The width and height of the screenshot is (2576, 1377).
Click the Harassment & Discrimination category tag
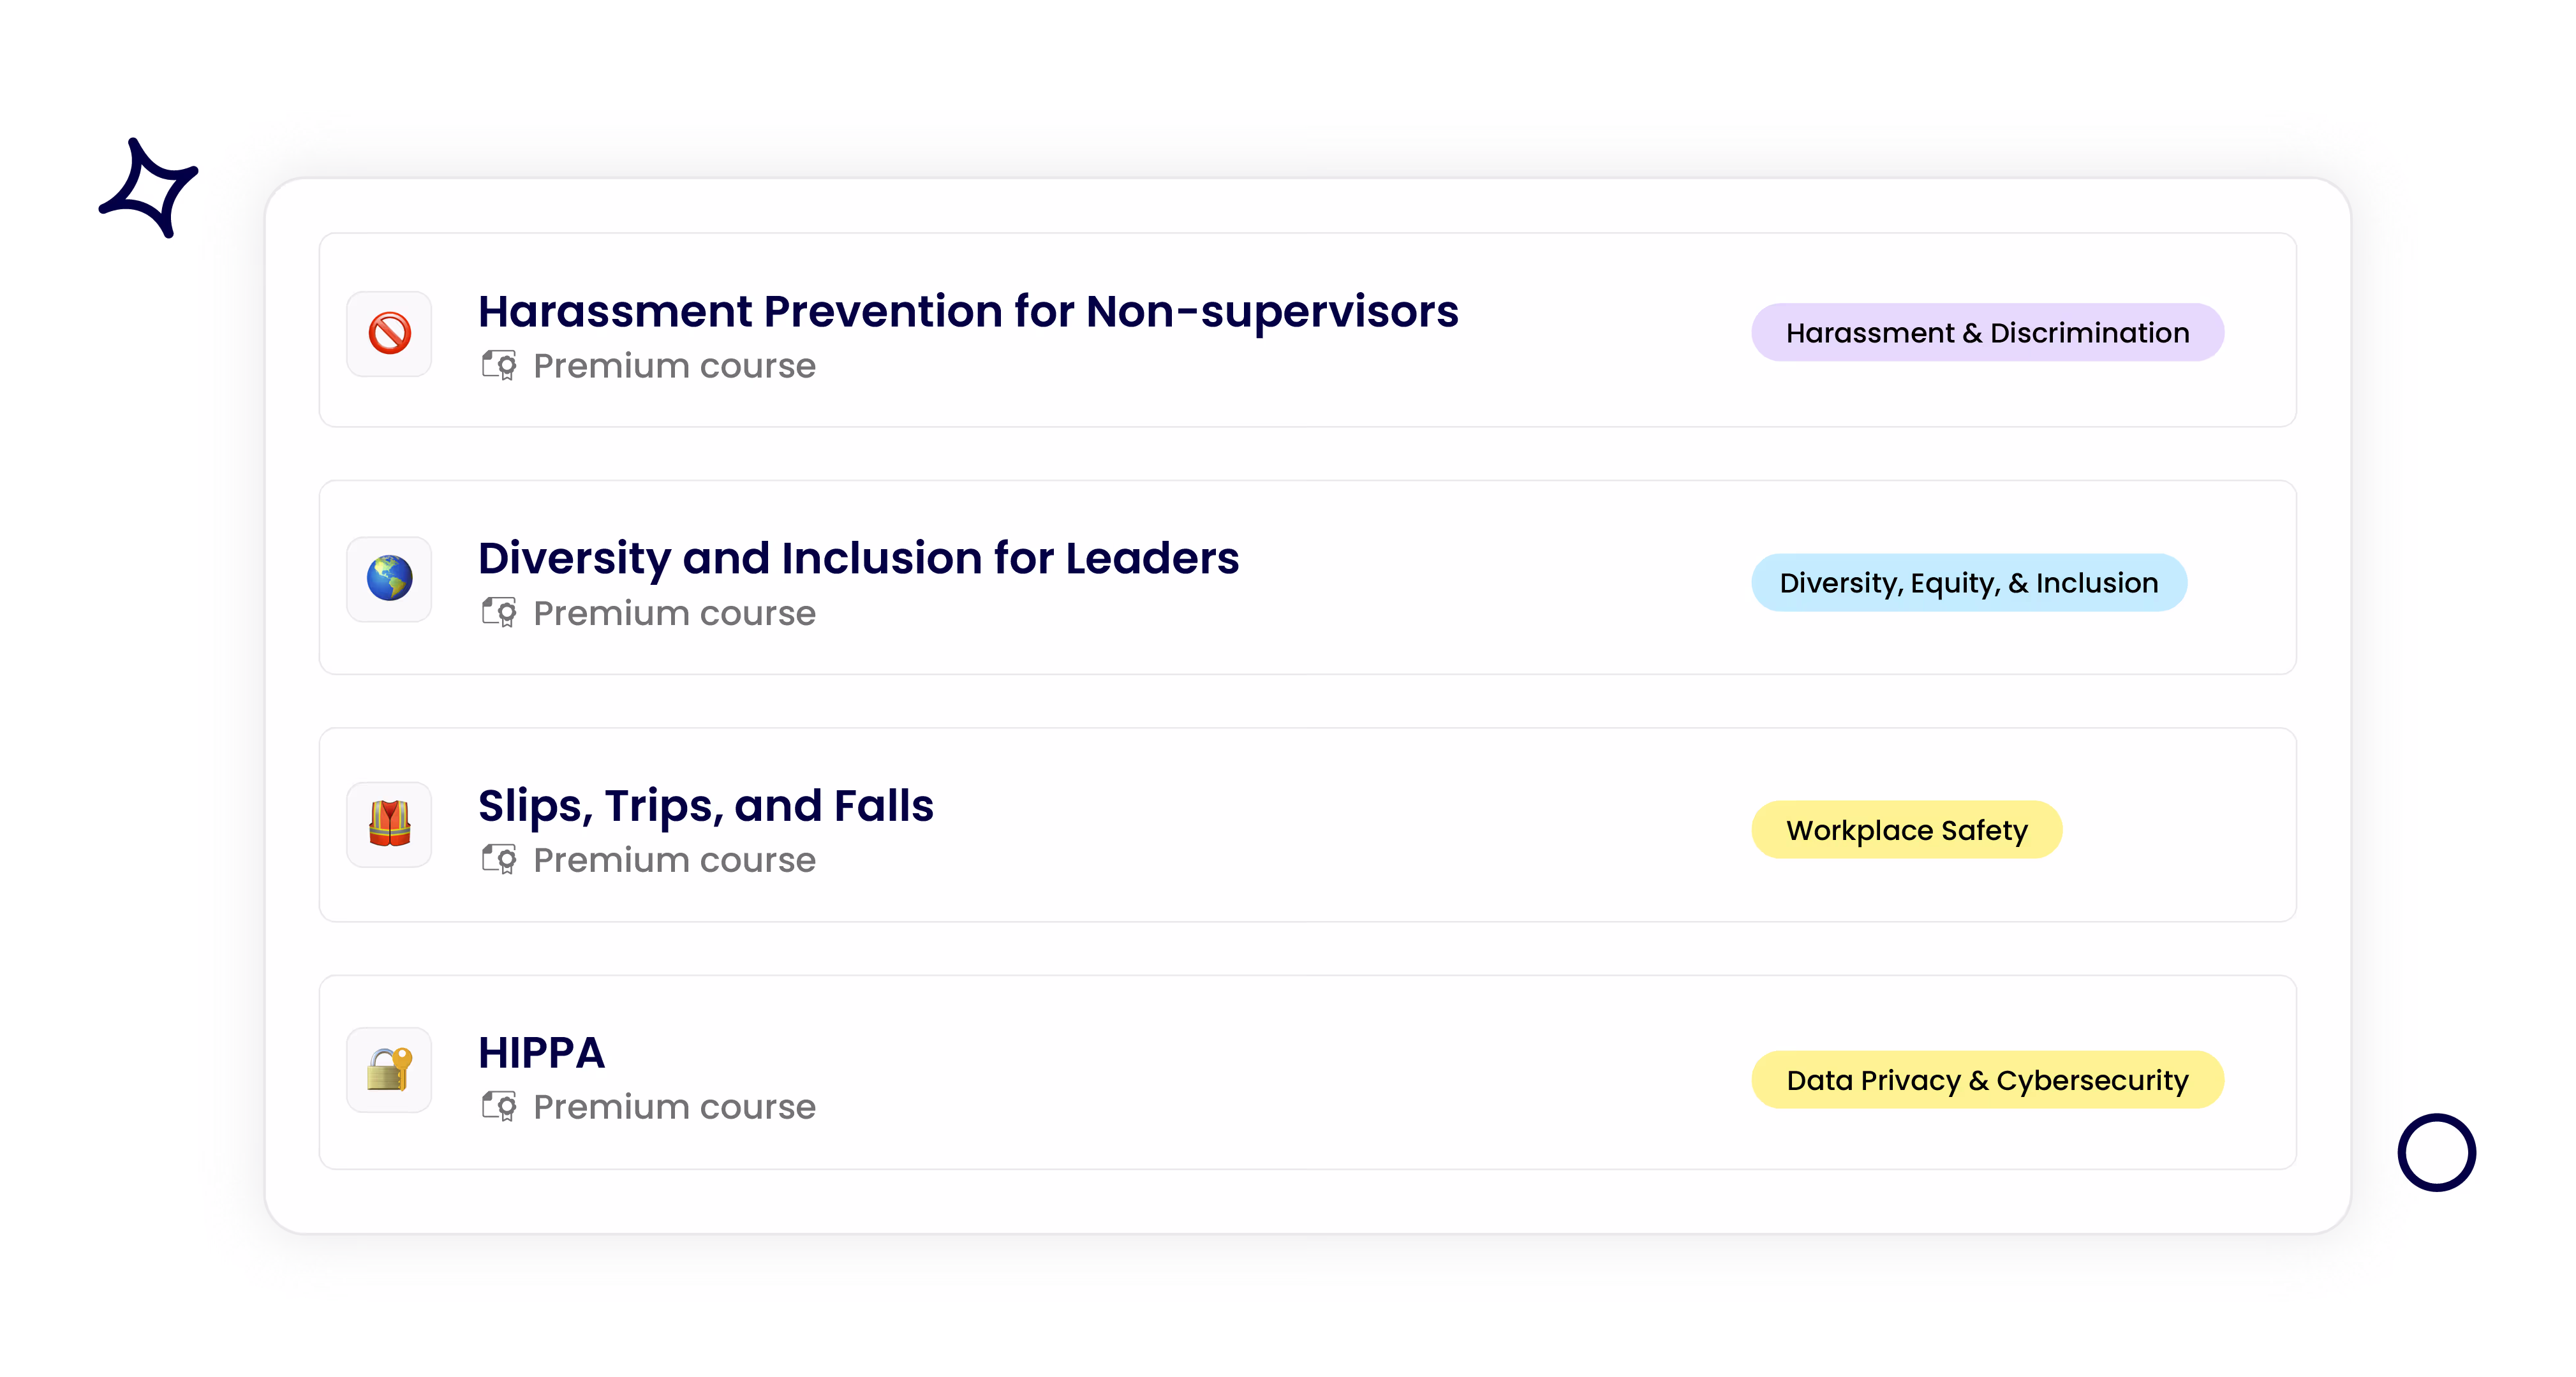coord(1987,332)
